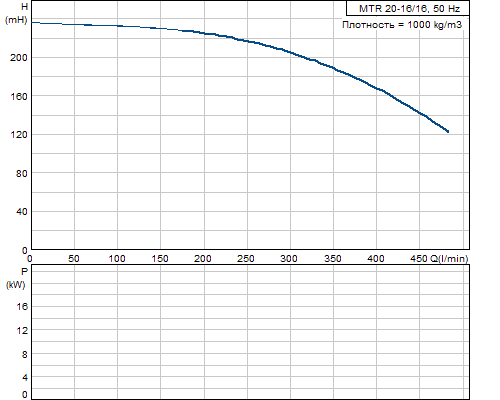Click the 12 value on the power axis

22,331
